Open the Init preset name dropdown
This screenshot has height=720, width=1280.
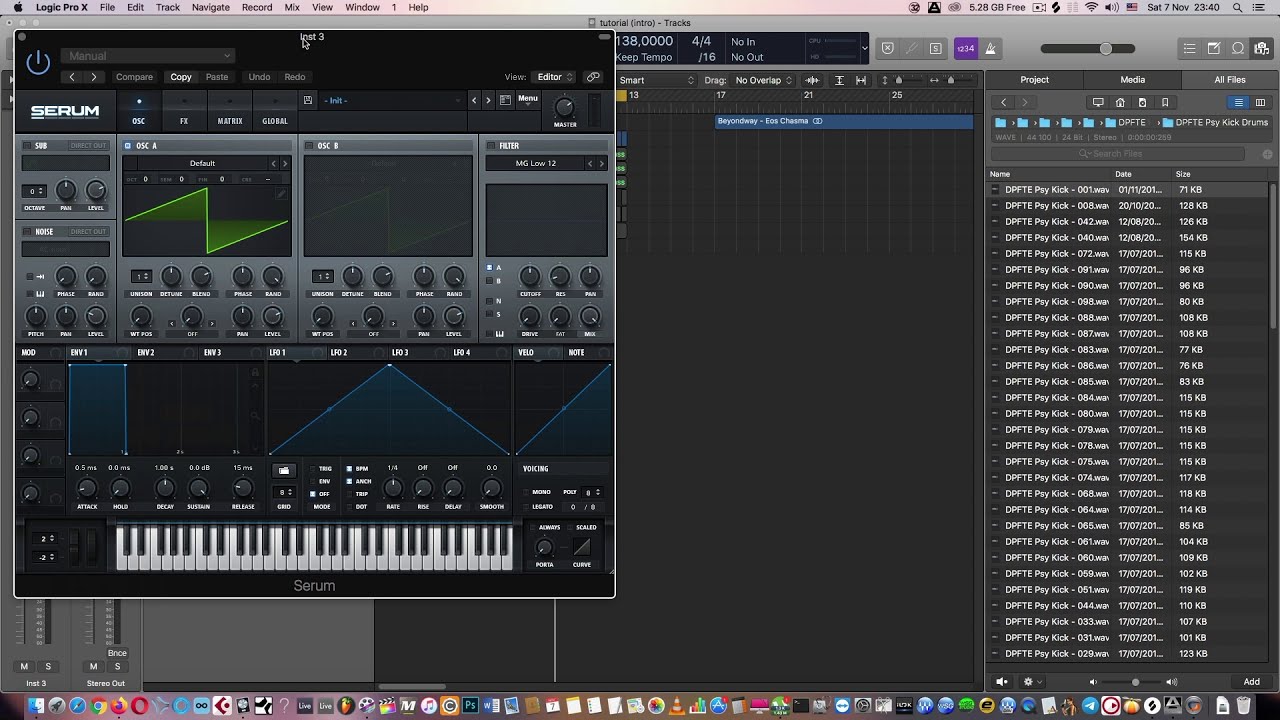coord(391,100)
